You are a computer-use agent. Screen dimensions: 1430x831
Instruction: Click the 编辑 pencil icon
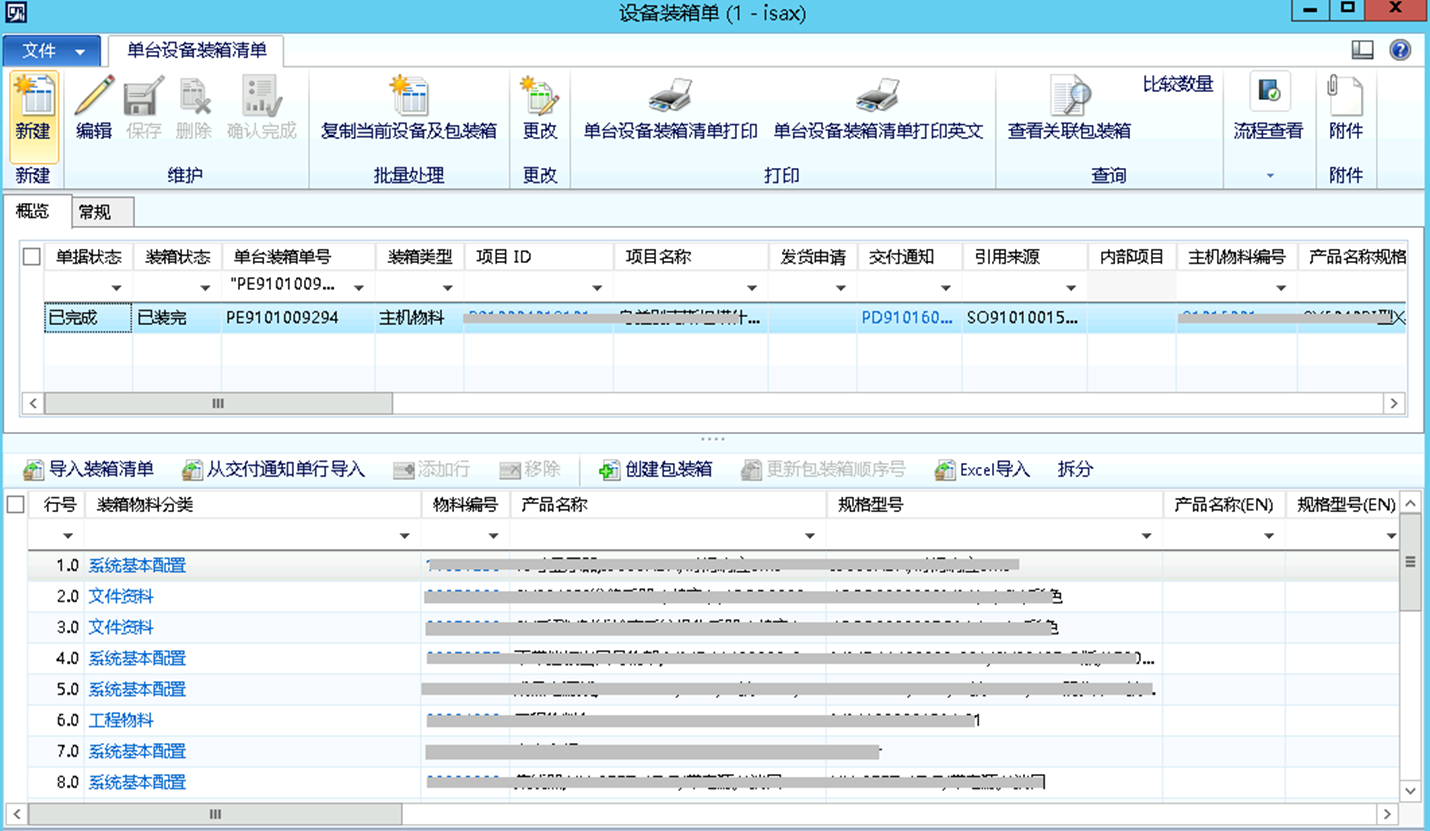tap(94, 97)
